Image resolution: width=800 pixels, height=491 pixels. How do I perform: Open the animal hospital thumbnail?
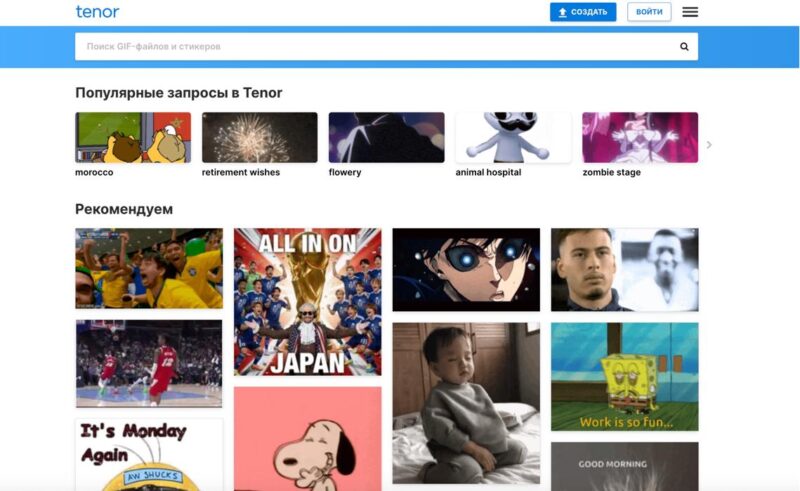coord(513,138)
